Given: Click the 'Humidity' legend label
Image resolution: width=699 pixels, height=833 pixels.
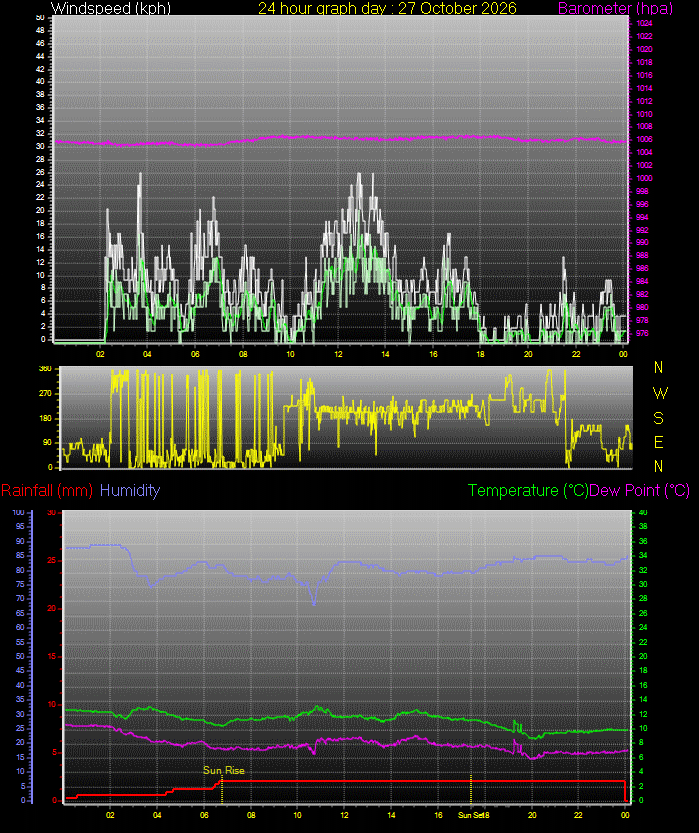Looking at the screenshot, I should [x=130, y=490].
